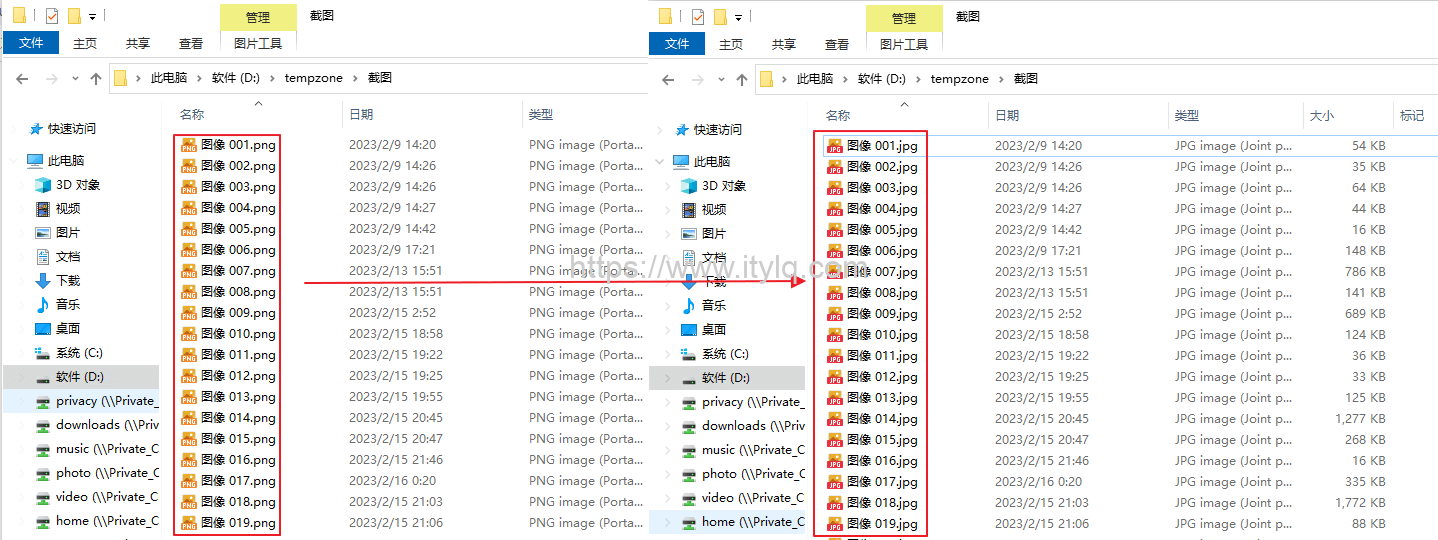The height and width of the screenshot is (540, 1438).
Task: Click the 下载 arrow icon in left window sidebar
Action: pyautogui.click(x=43, y=281)
